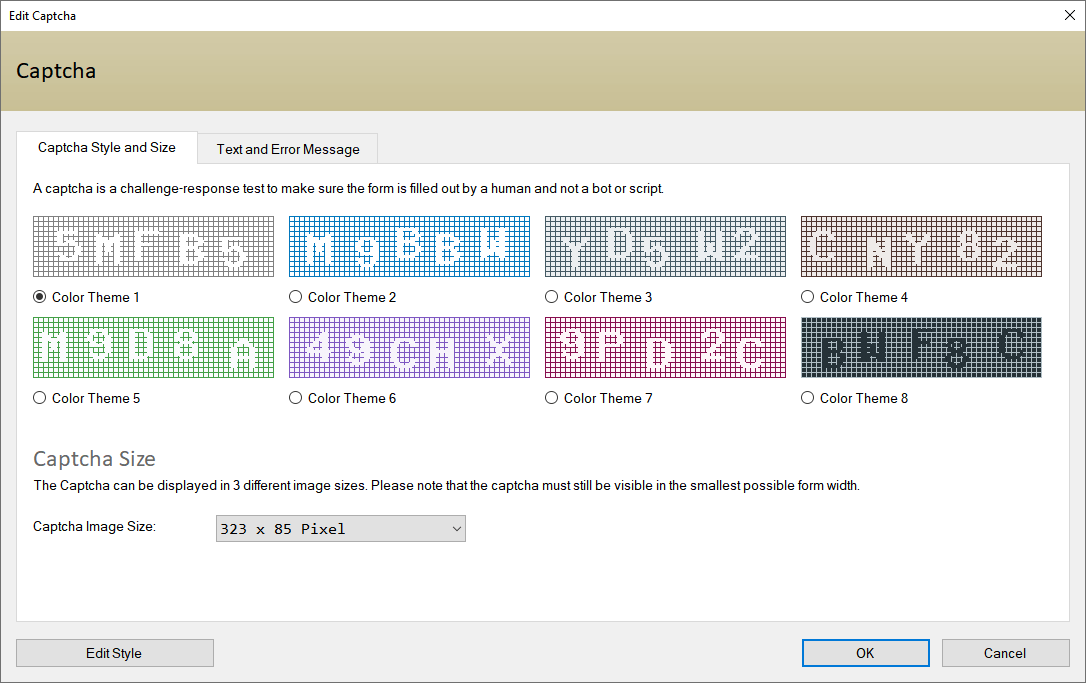Select the Color Theme 8 radio button
1086x683 pixels.
coord(807,397)
